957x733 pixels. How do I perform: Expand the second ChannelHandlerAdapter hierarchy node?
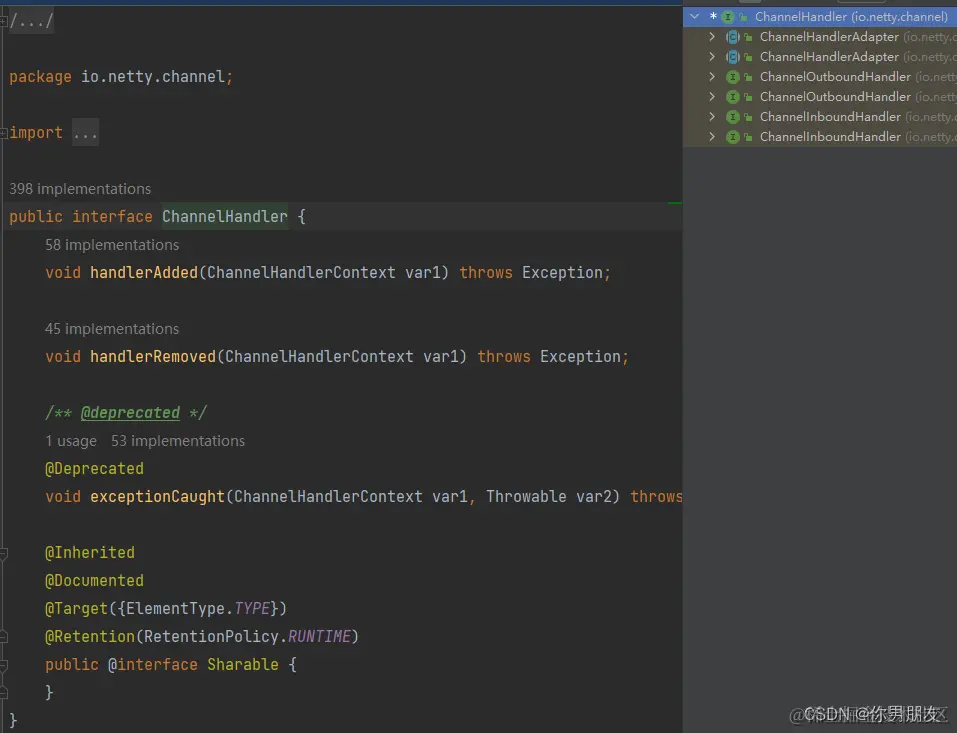(712, 57)
